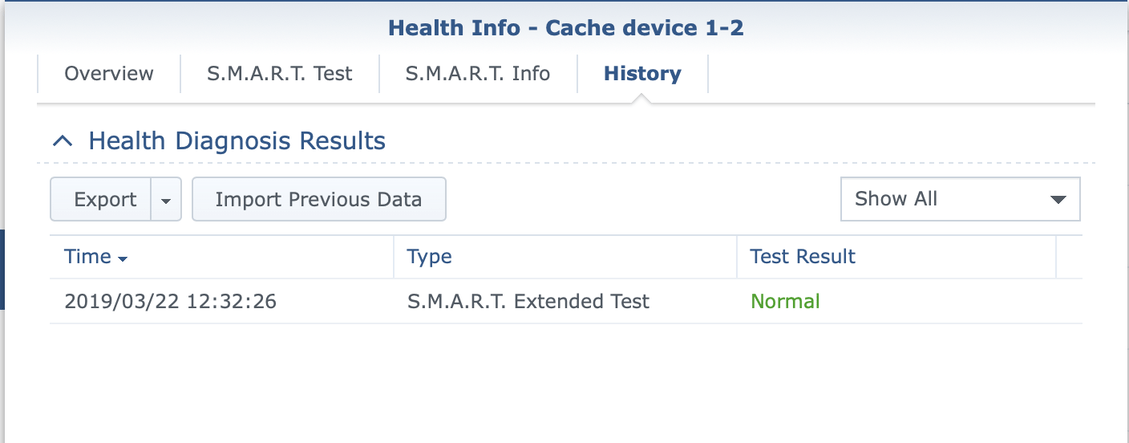The image size is (1129, 443).
Task: Collapse the Health Diagnosis Results chevron
Action: pos(62,141)
